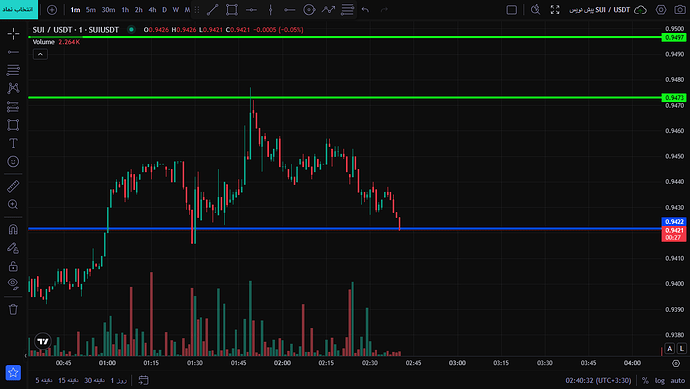Screen dimensions: 690x389
Task: Switch to the 5m timeframe
Action: 91,10
